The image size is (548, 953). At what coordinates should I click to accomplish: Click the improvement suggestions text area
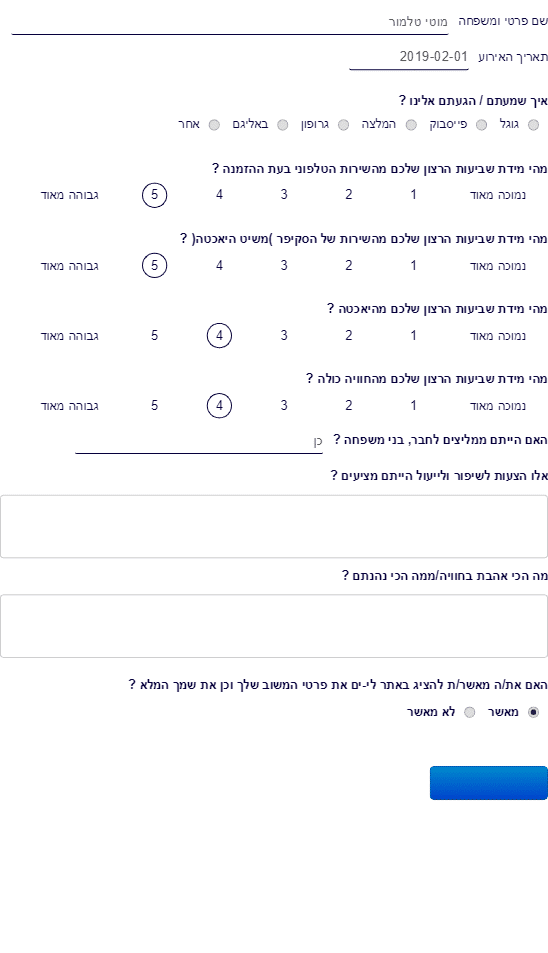[274, 526]
